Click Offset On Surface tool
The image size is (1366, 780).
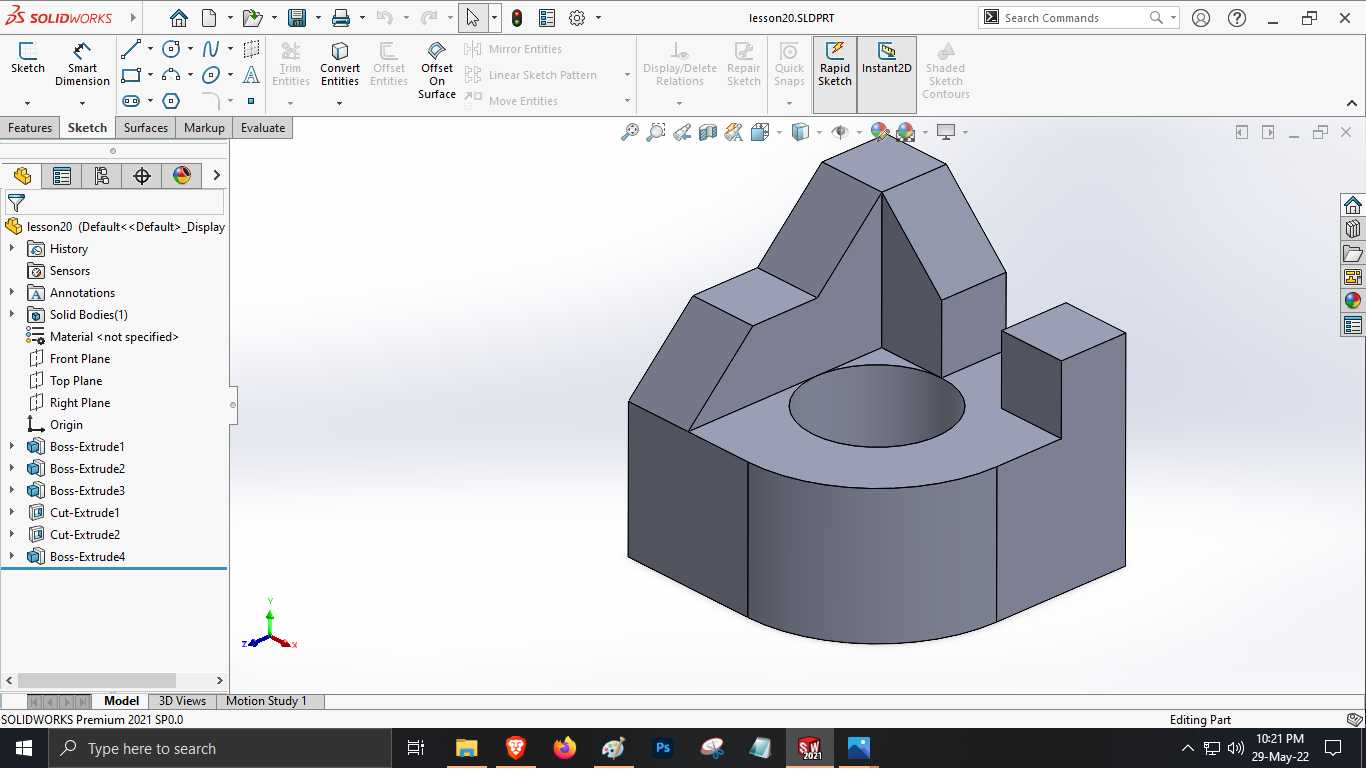click(x=437, y=70)
